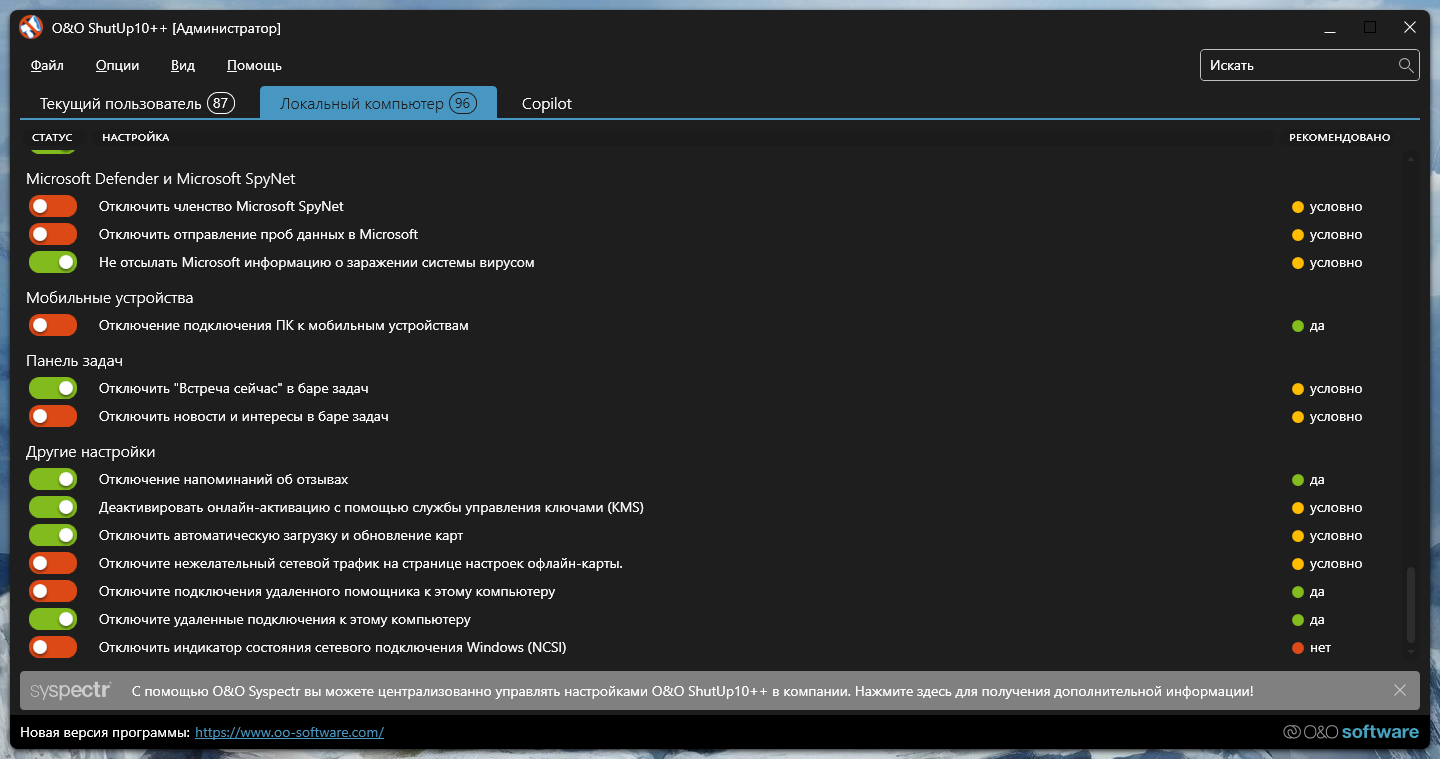Open the Файл menu

click(47, 66)
